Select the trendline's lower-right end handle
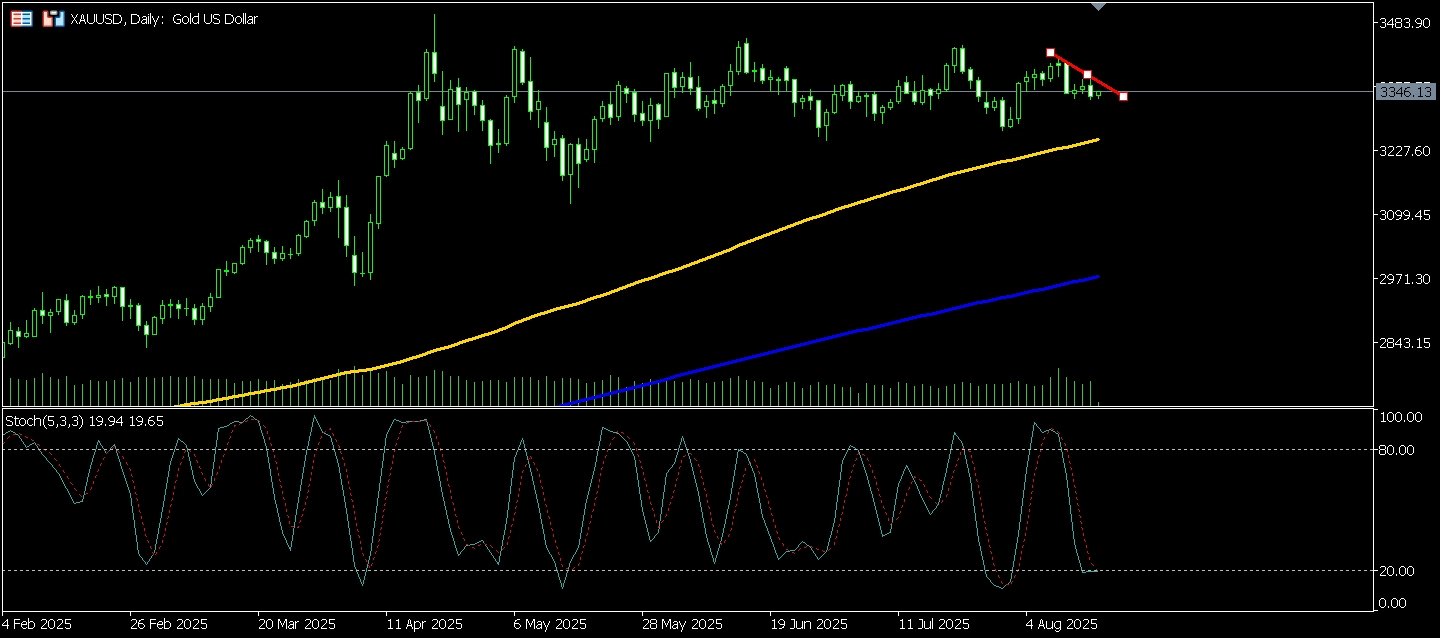The height and width of the screenshot is (638, 1440). (x=1124, y=97)
